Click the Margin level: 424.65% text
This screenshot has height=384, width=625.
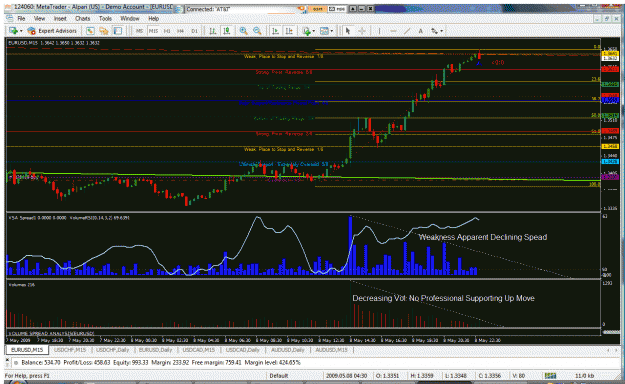(x=273, y=362)
